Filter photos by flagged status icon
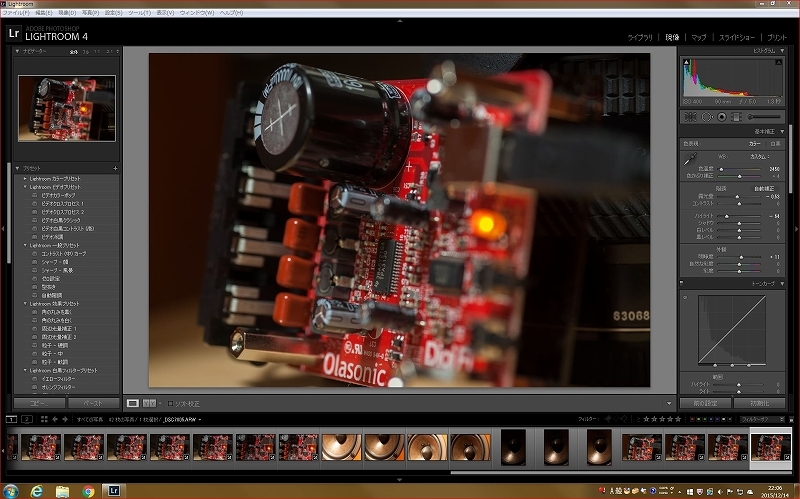 click(x=608, y=419)
